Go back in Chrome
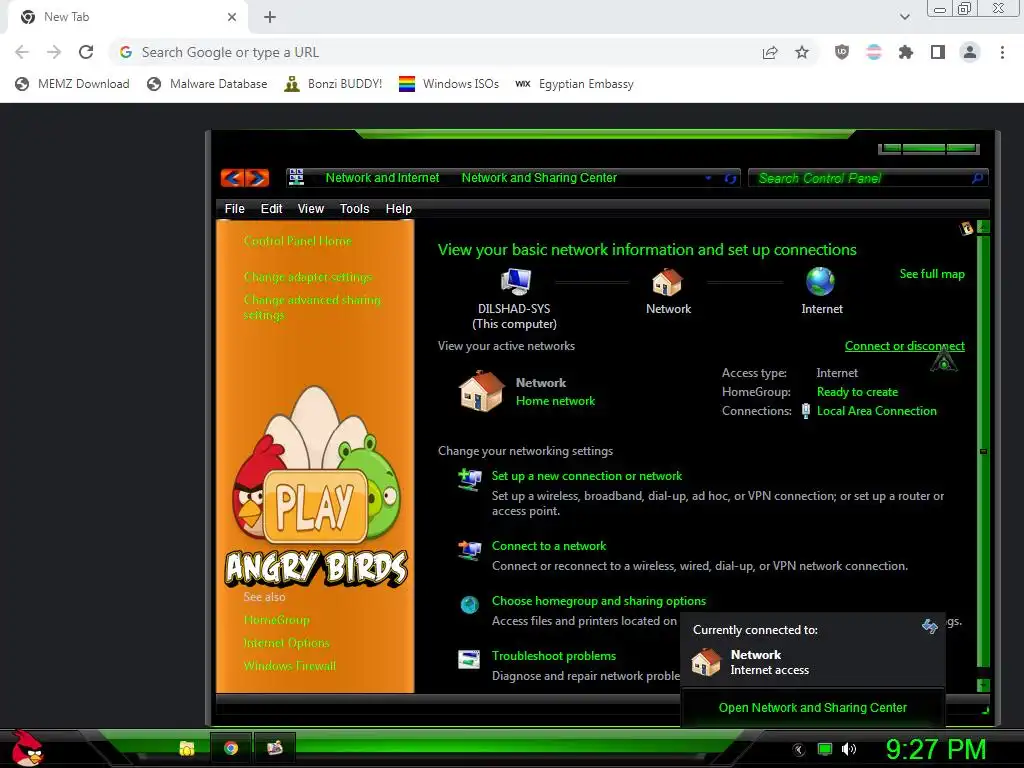The width and height of the screenshot is (1024, 768). pyautogui.click(x=22, y=52)
